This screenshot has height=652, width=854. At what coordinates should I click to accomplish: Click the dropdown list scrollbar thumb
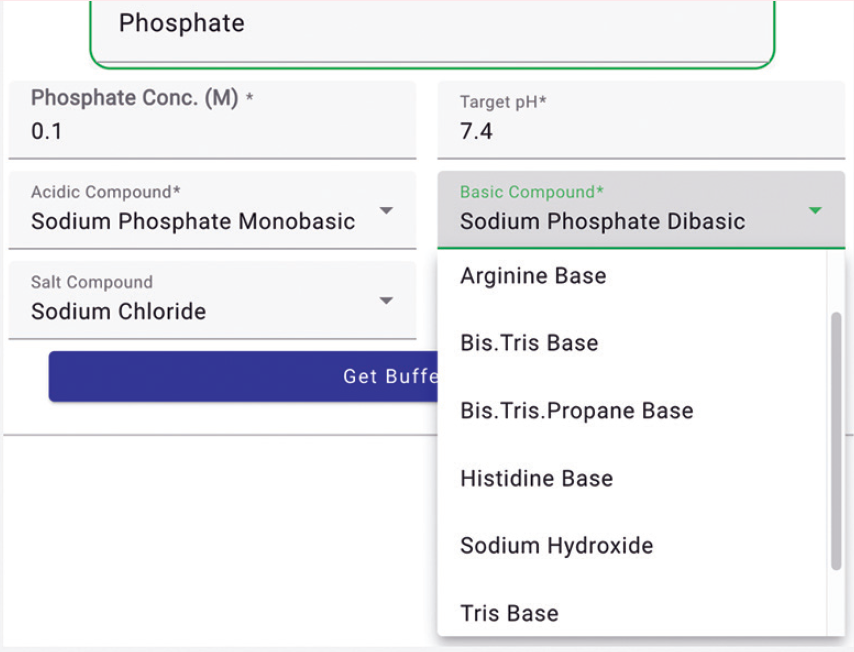click(x=836, y=440)
